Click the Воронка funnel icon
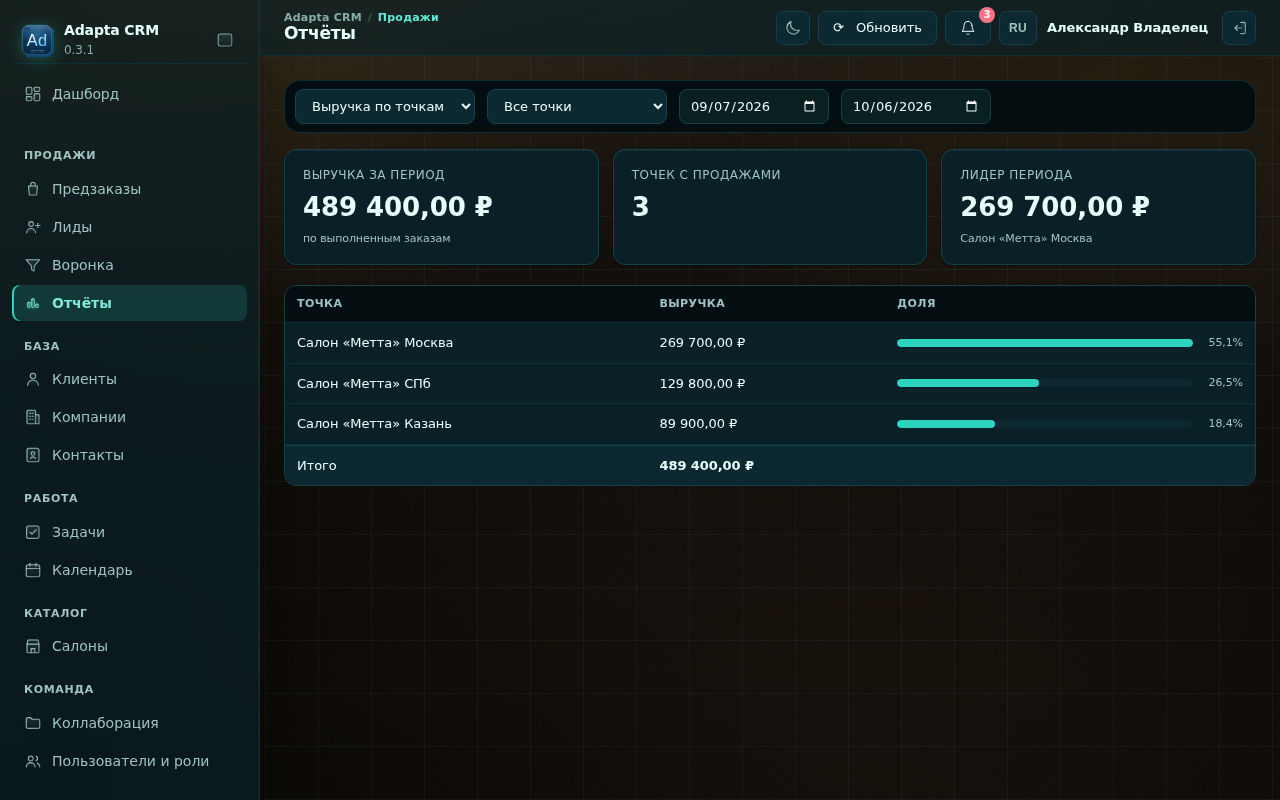Viewport: 1280px width, 800px height. pos(33,265)
